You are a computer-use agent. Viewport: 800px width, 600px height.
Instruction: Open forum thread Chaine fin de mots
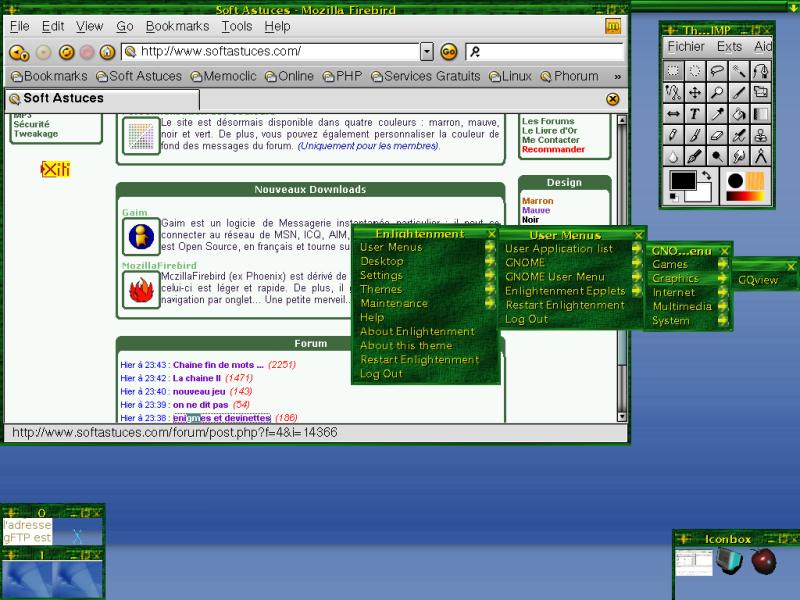[218, 365]
